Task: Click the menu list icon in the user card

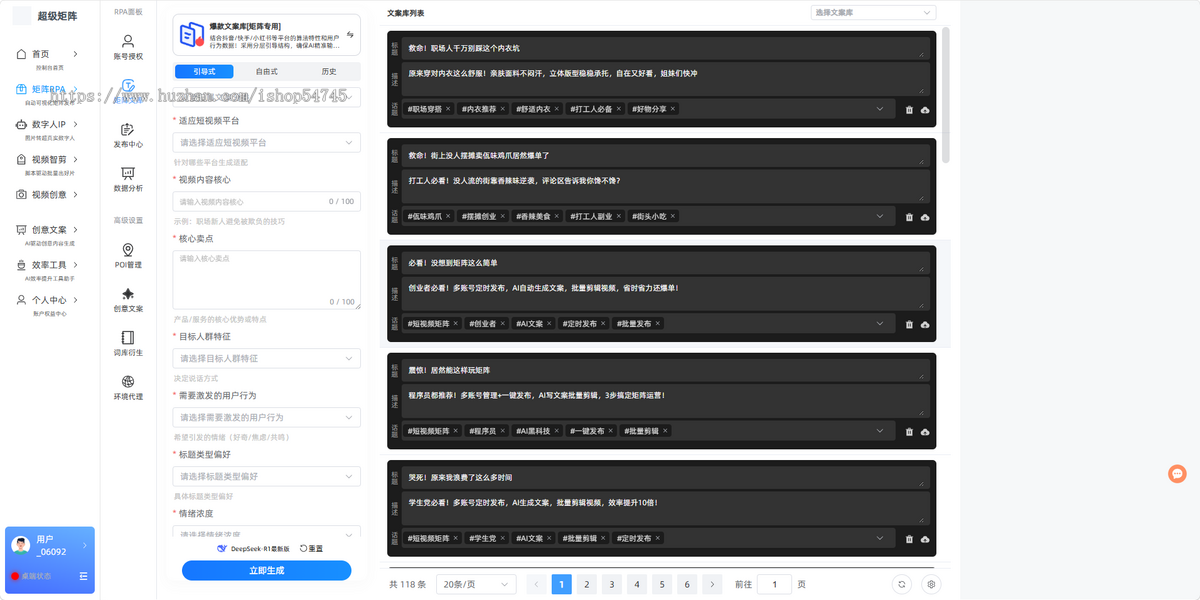Action: click(x=83, y=576)
